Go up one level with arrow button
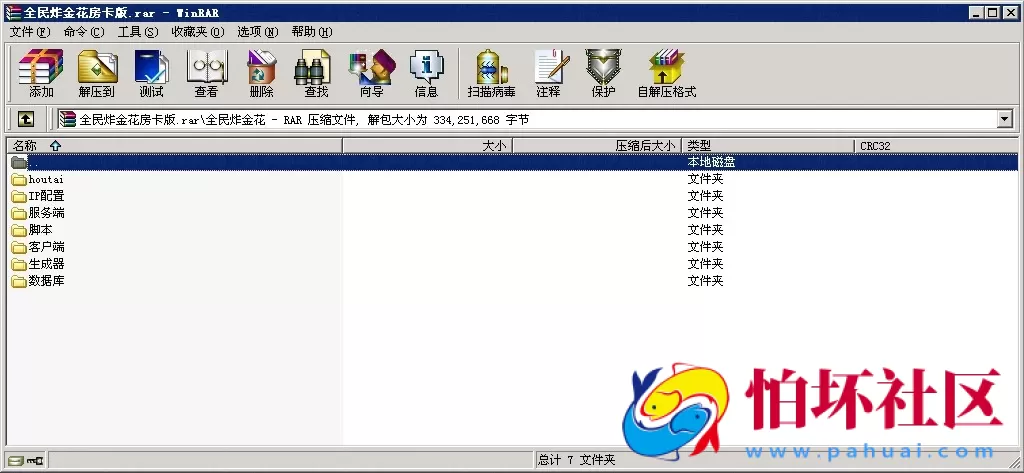1024x473 pixels. pos(25,120)
